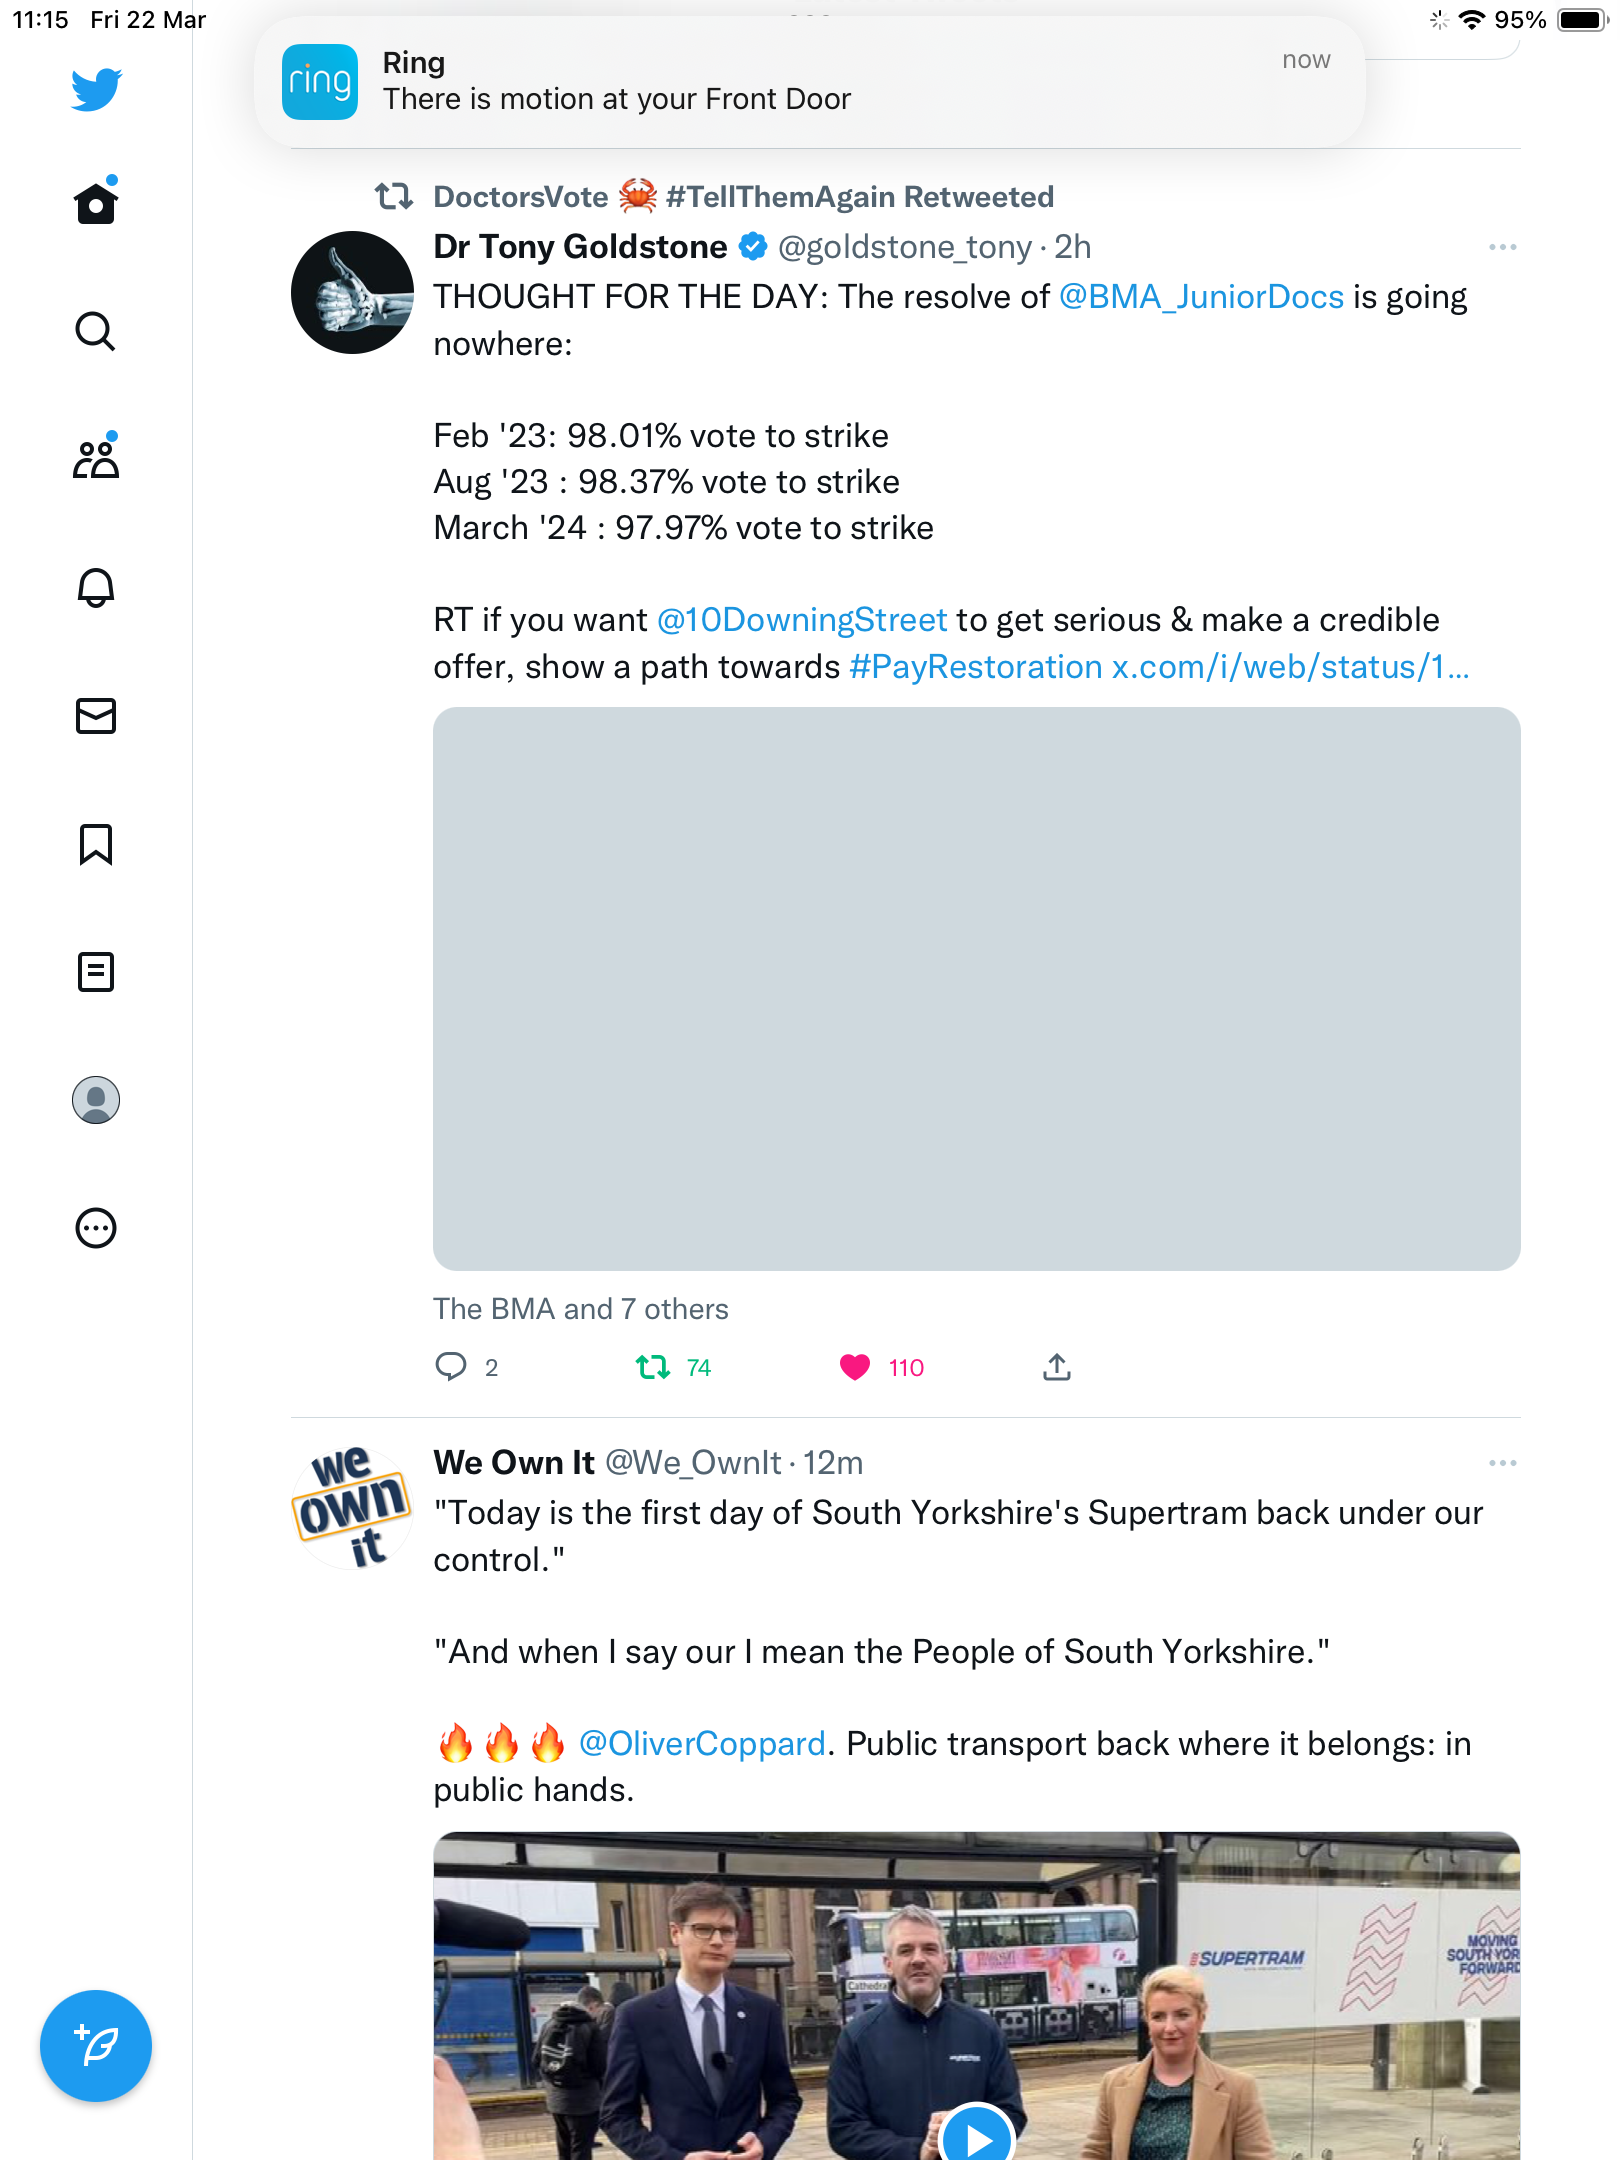This screenshot has height=2160, width=1620.
Task: Open more options on We Own It tweet
Action: [x=1502, y=1463]
